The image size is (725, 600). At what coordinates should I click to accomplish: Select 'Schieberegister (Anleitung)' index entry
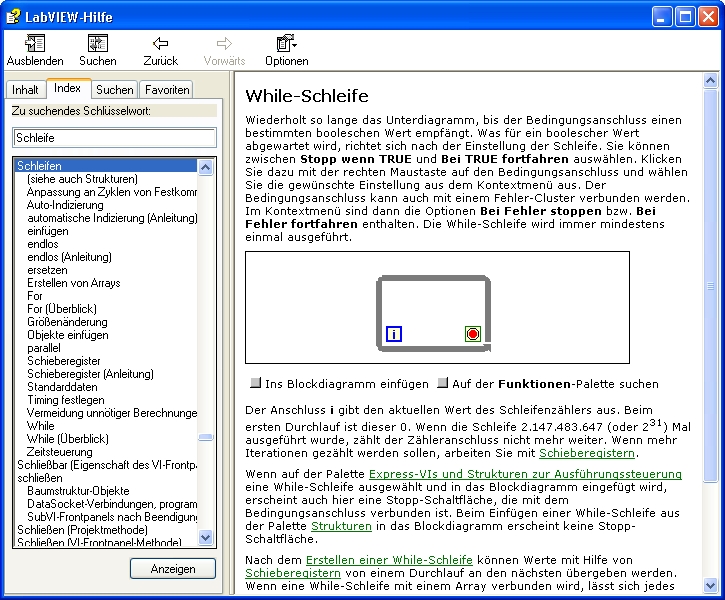(x=90, y=373)
